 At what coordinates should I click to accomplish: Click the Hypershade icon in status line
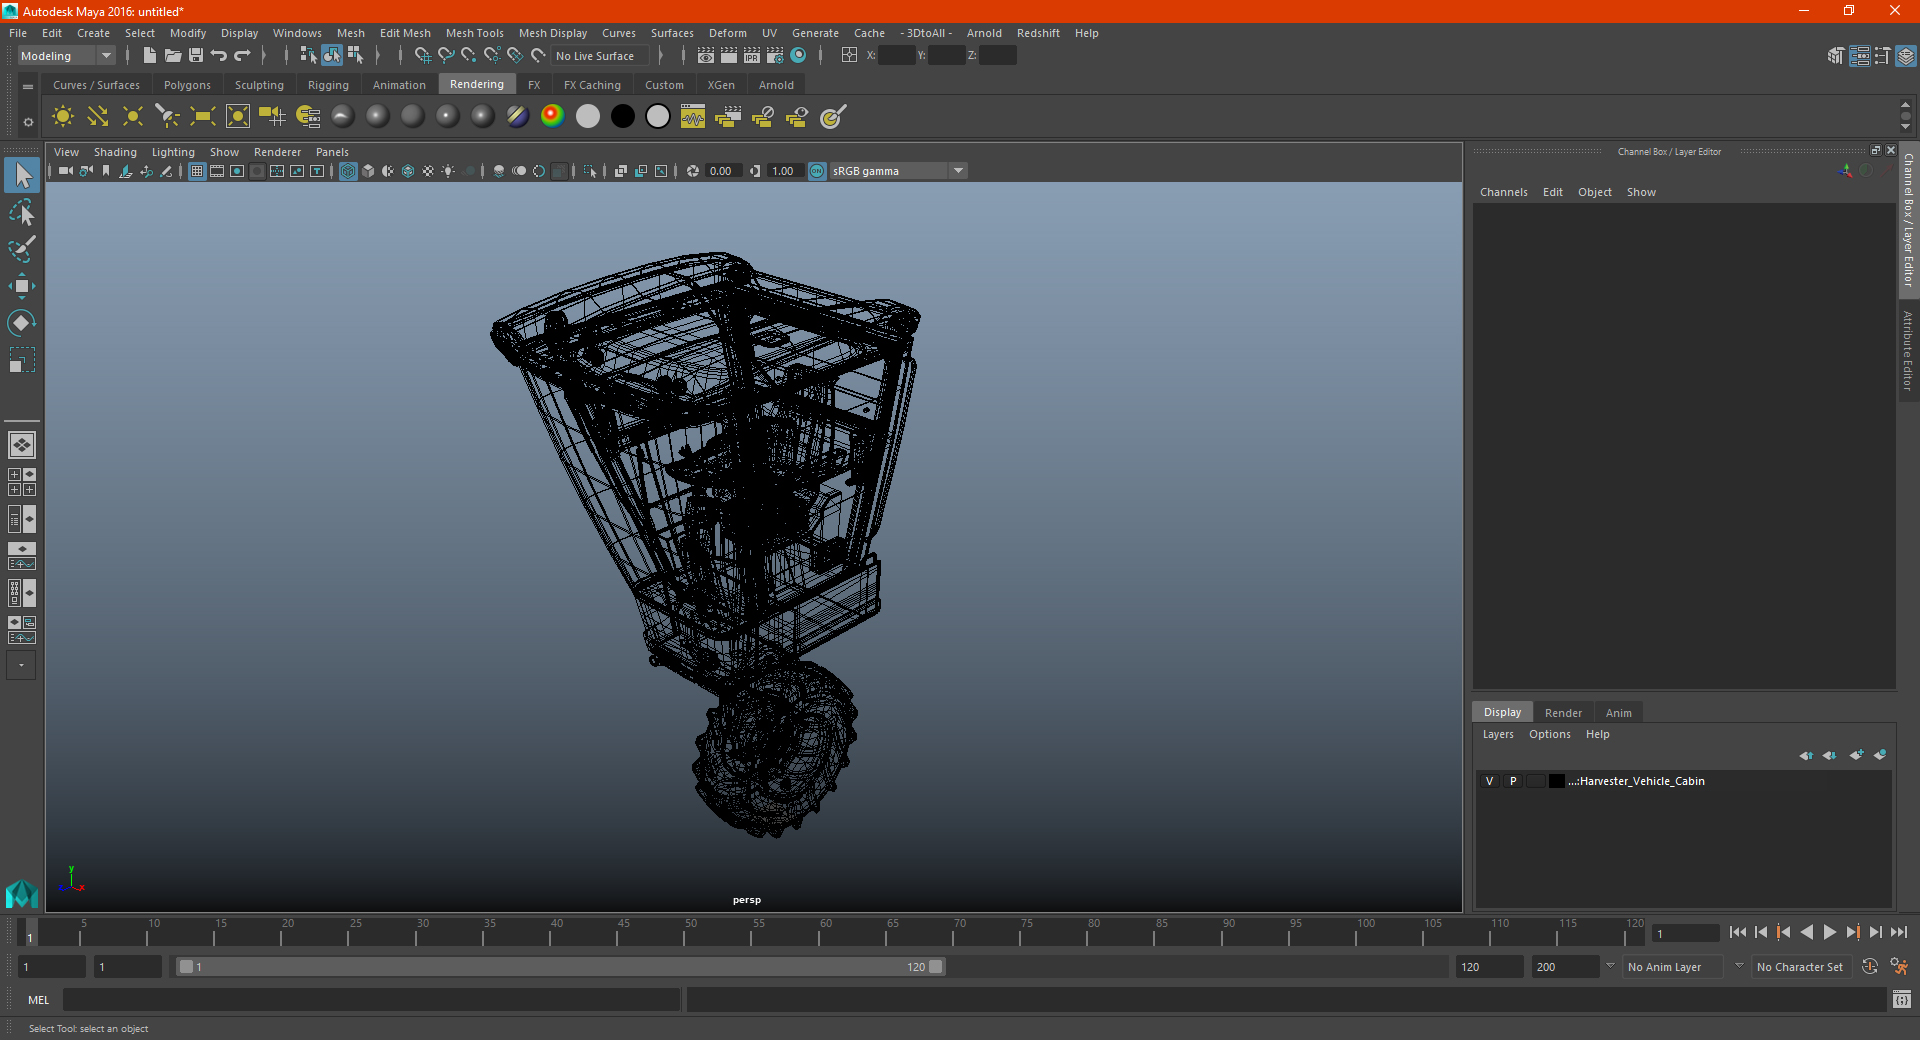[798, 56]
